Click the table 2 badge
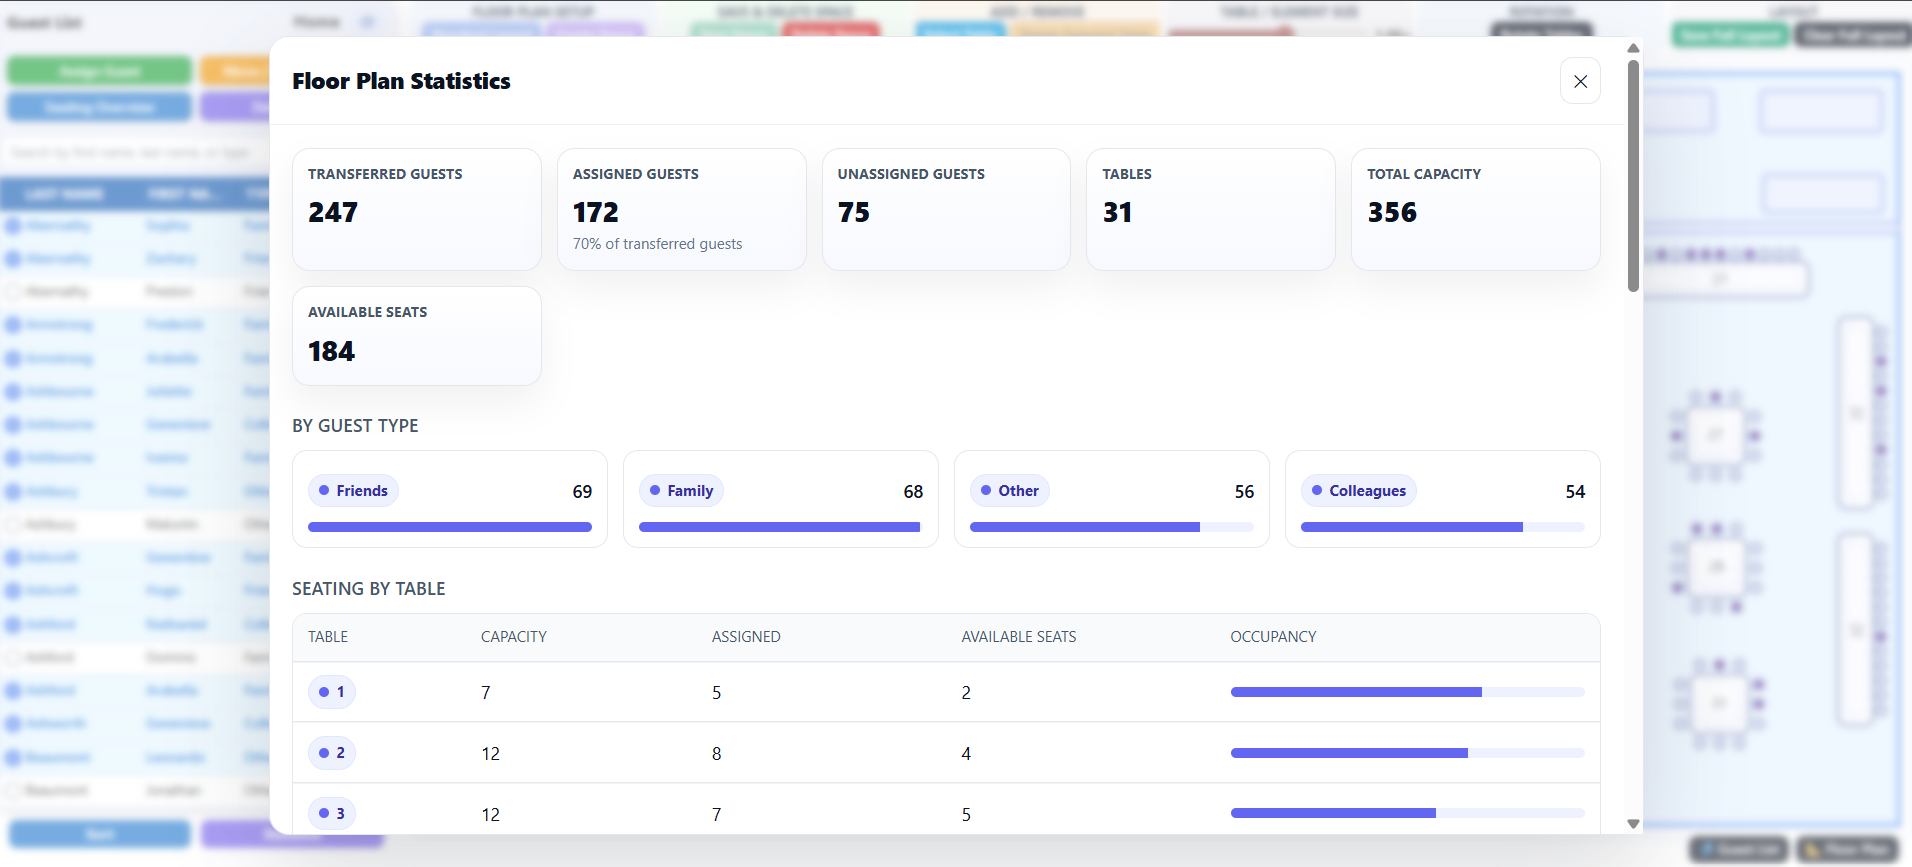This screenshot has width=1912, height=867. [x=331, y=753]
